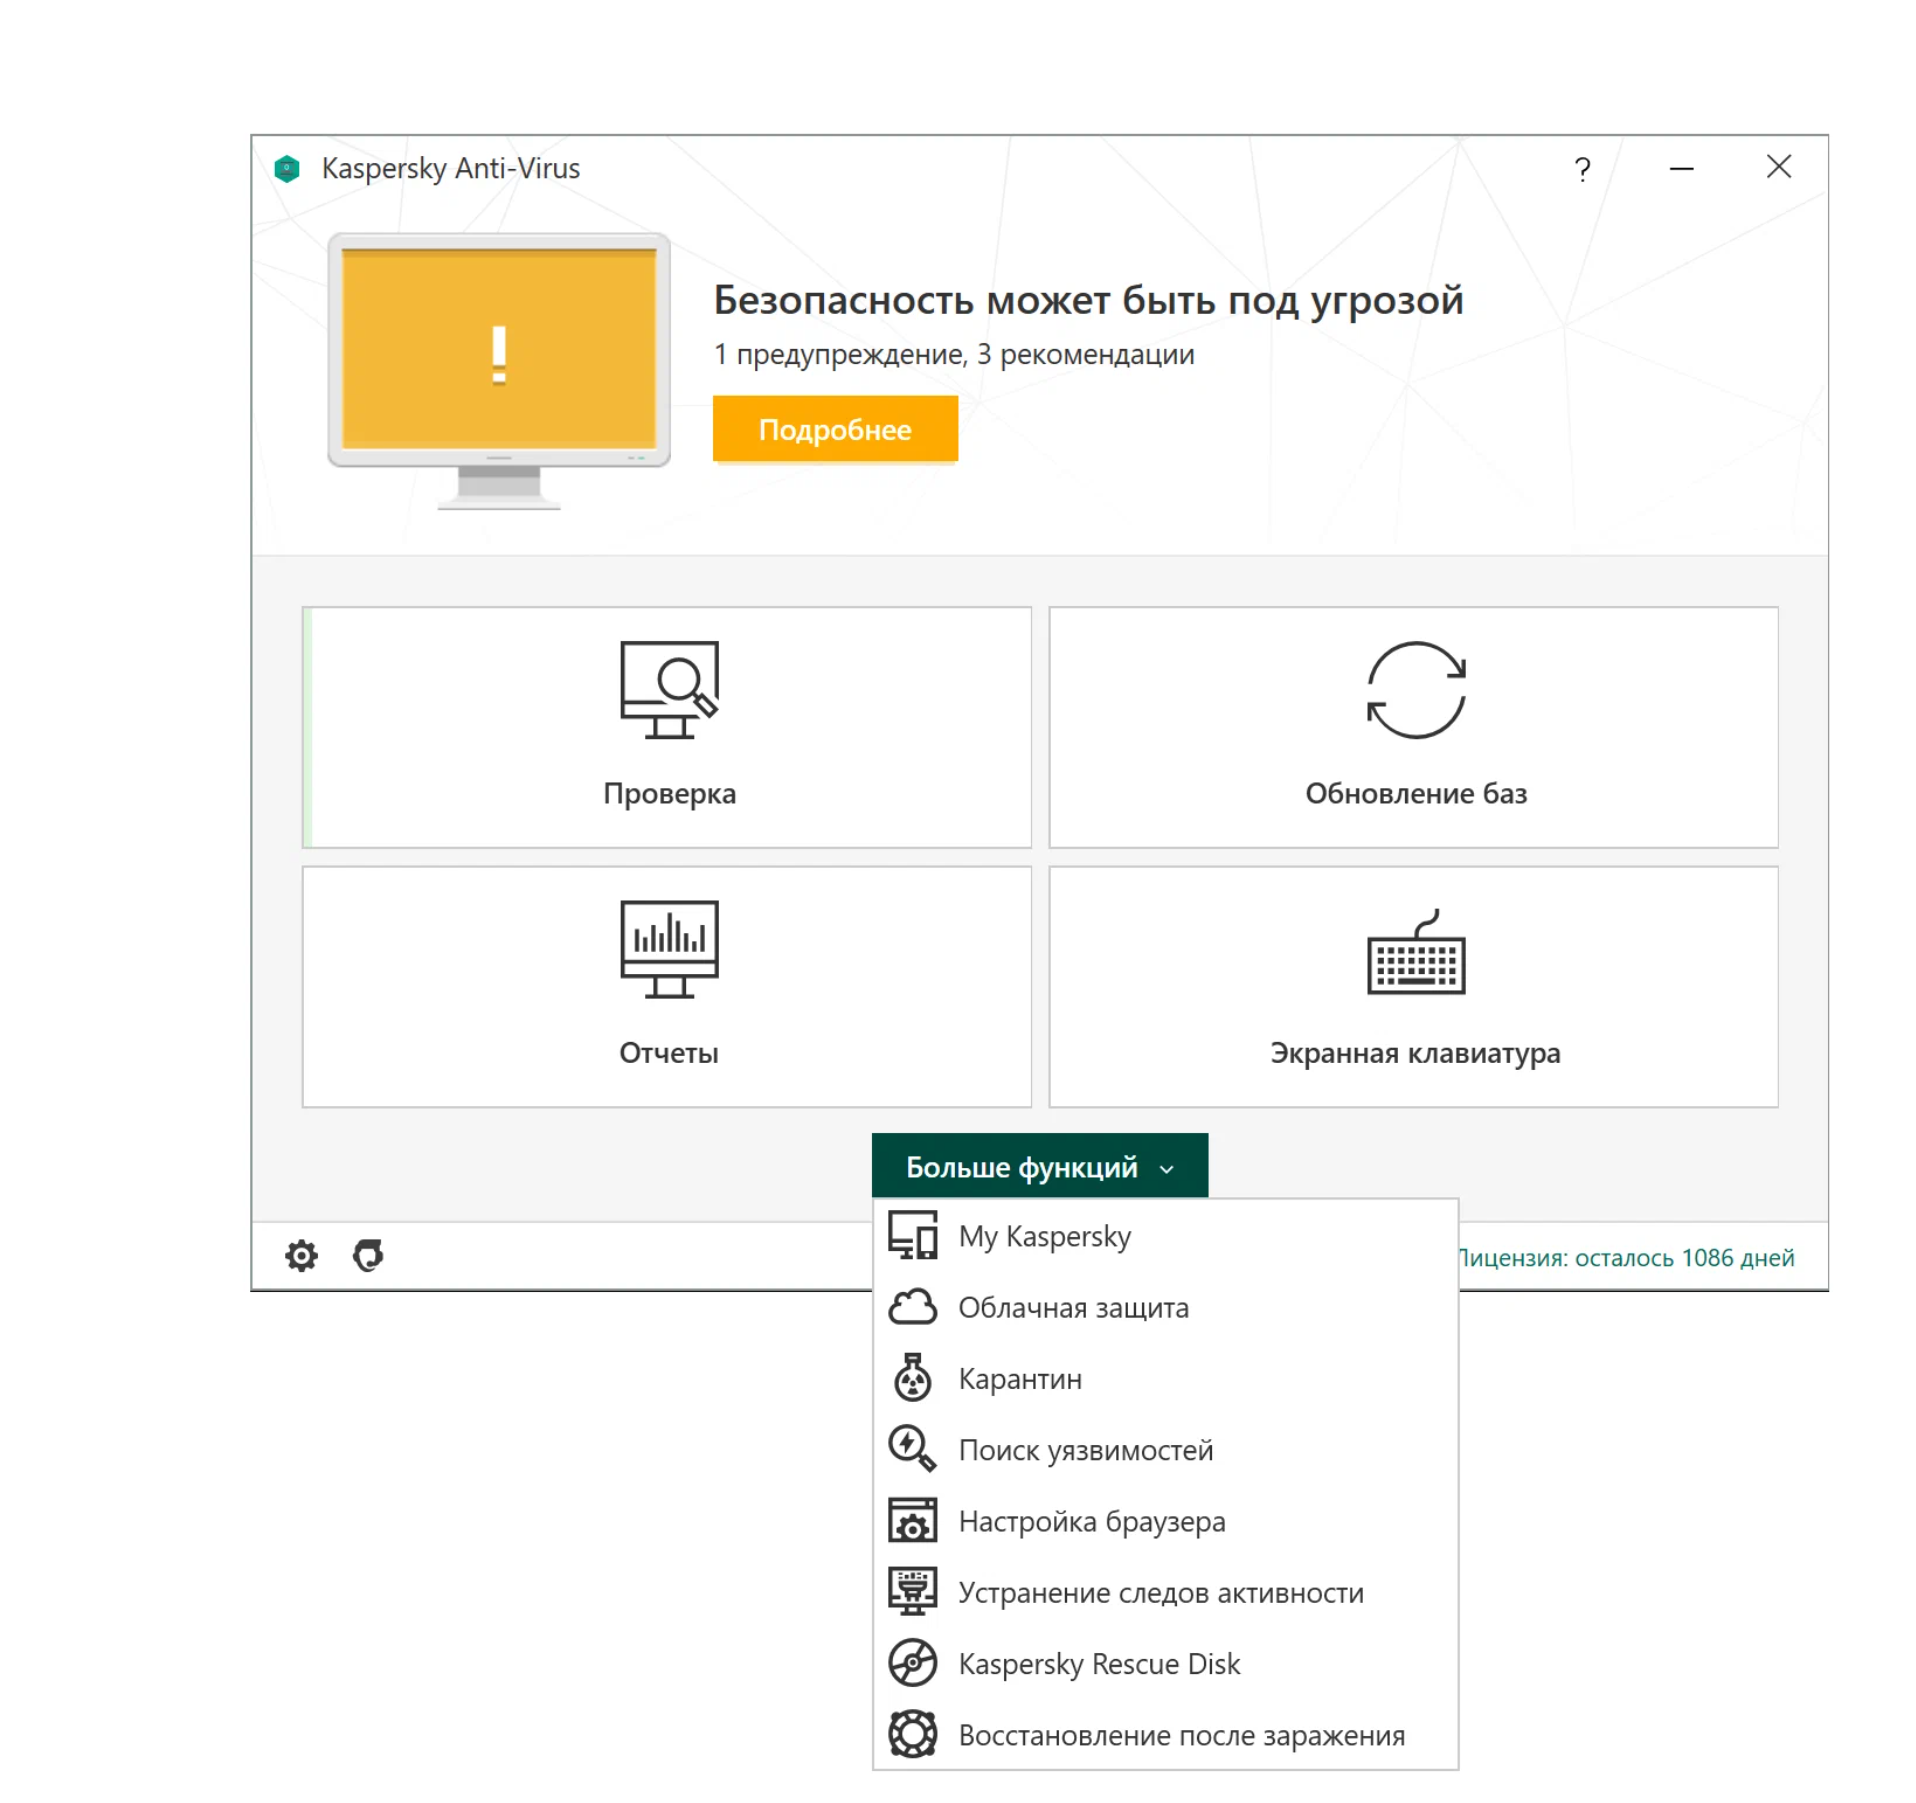Select 'Восстановление после заражения' item

tap(1165, 1733)
